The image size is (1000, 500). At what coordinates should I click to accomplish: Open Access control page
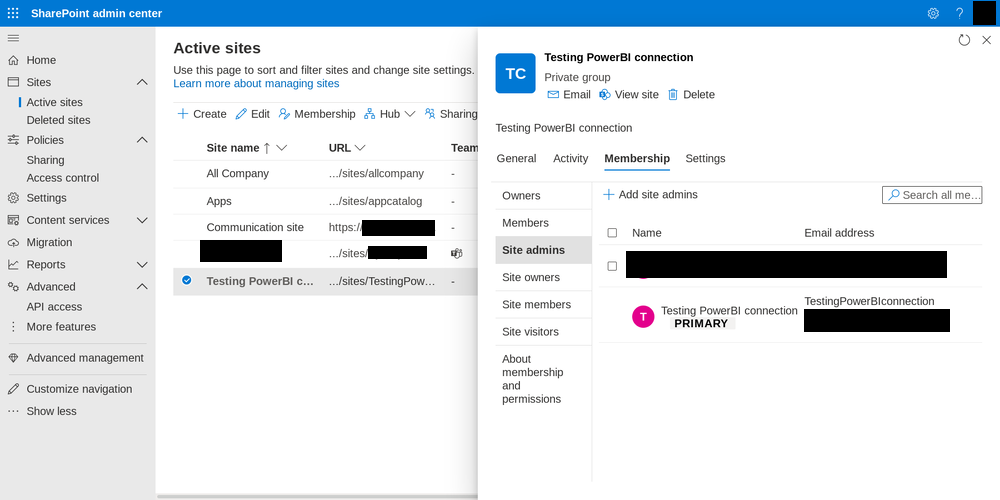tap(62, 178)
